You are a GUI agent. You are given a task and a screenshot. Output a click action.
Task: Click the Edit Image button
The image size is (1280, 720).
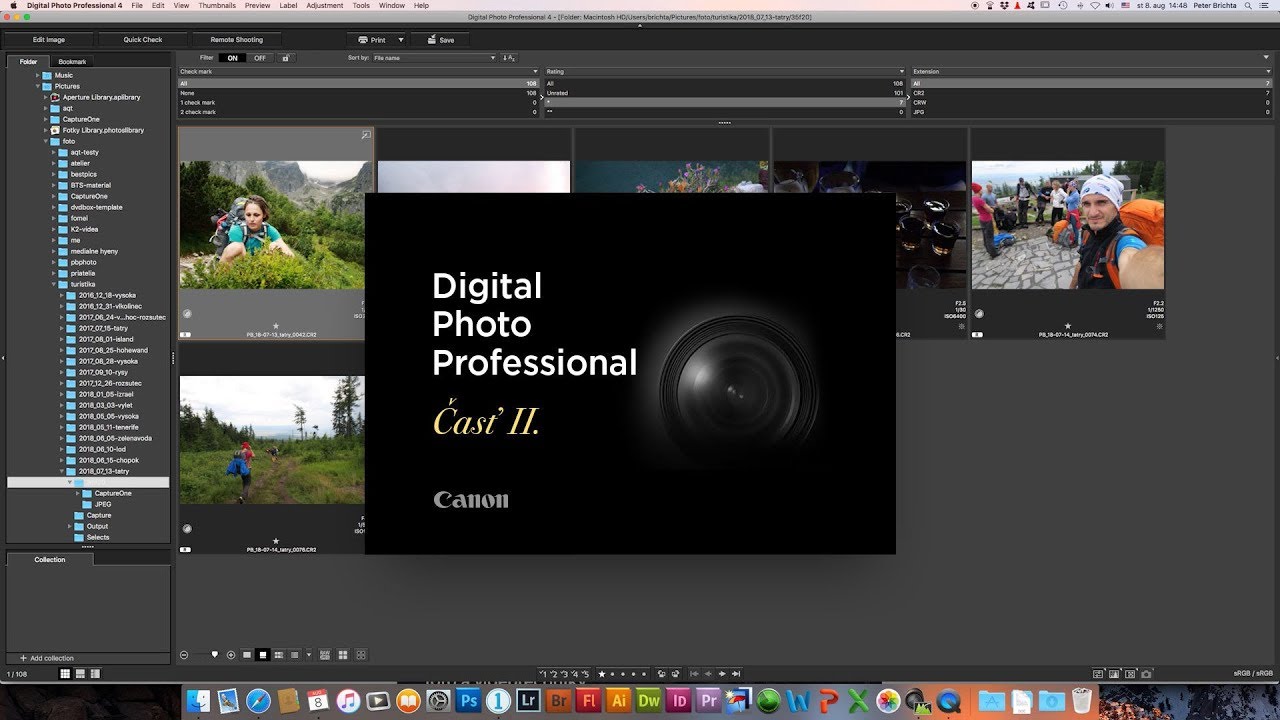[x=49, y=40]
